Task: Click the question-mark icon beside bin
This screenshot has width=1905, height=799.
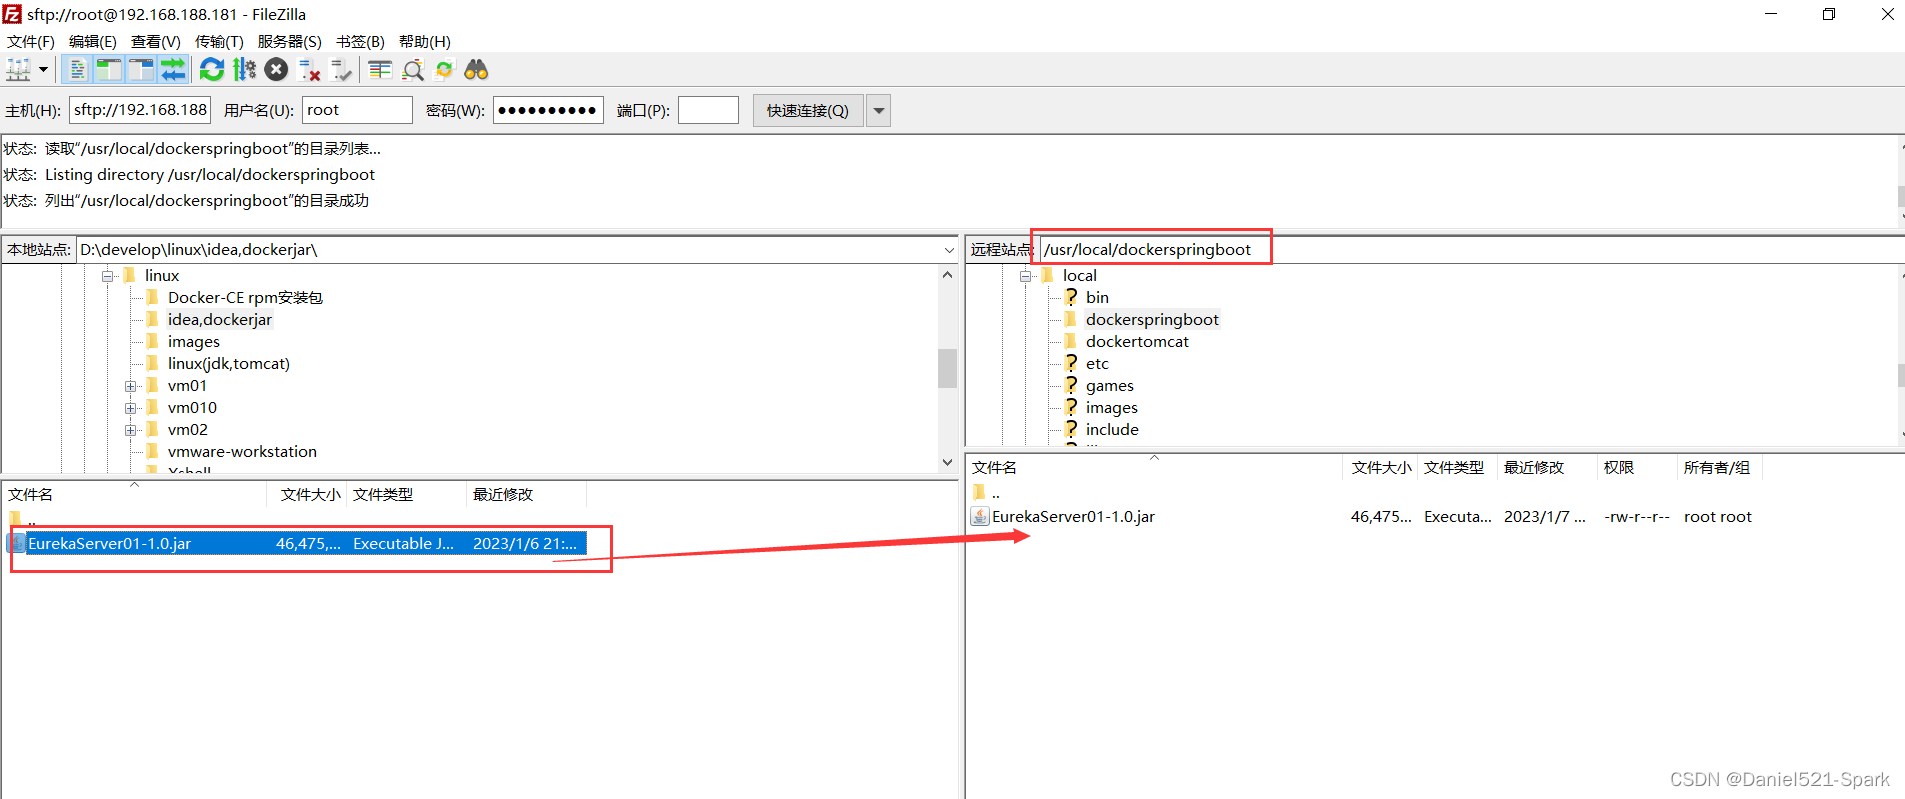Action: click(x=1071, y=297)
